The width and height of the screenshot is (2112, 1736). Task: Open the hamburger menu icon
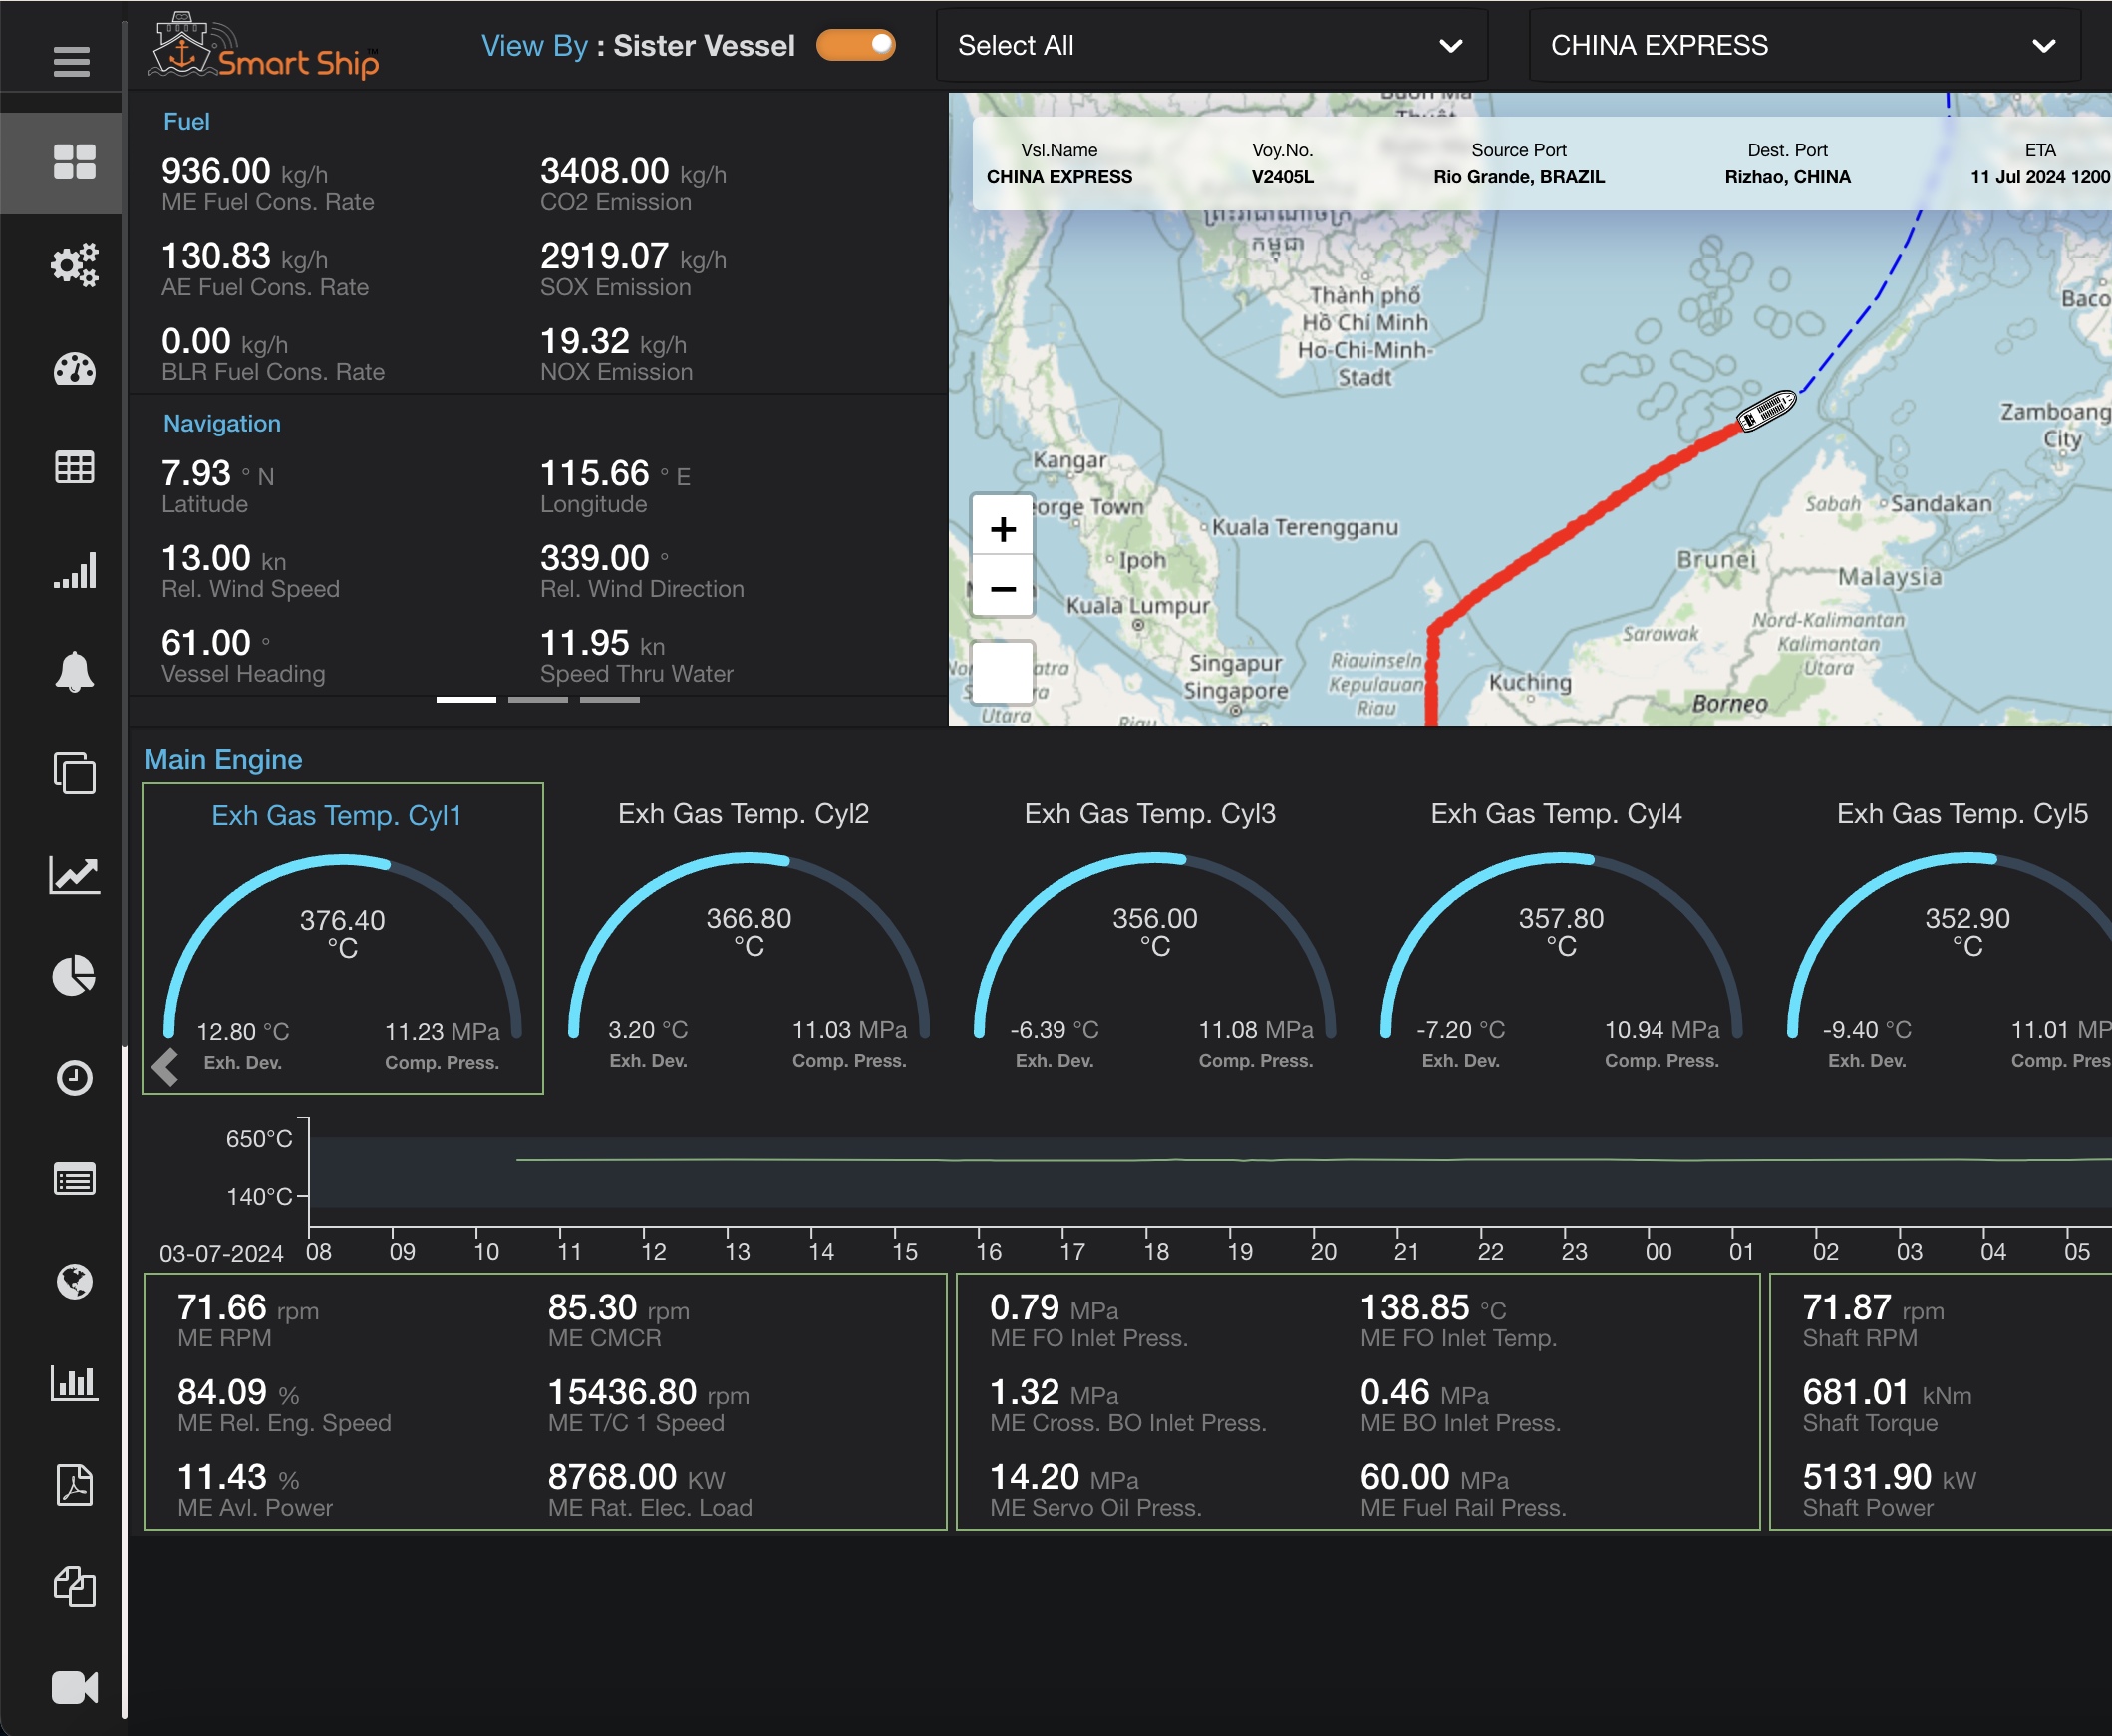(x=71, y=62)
